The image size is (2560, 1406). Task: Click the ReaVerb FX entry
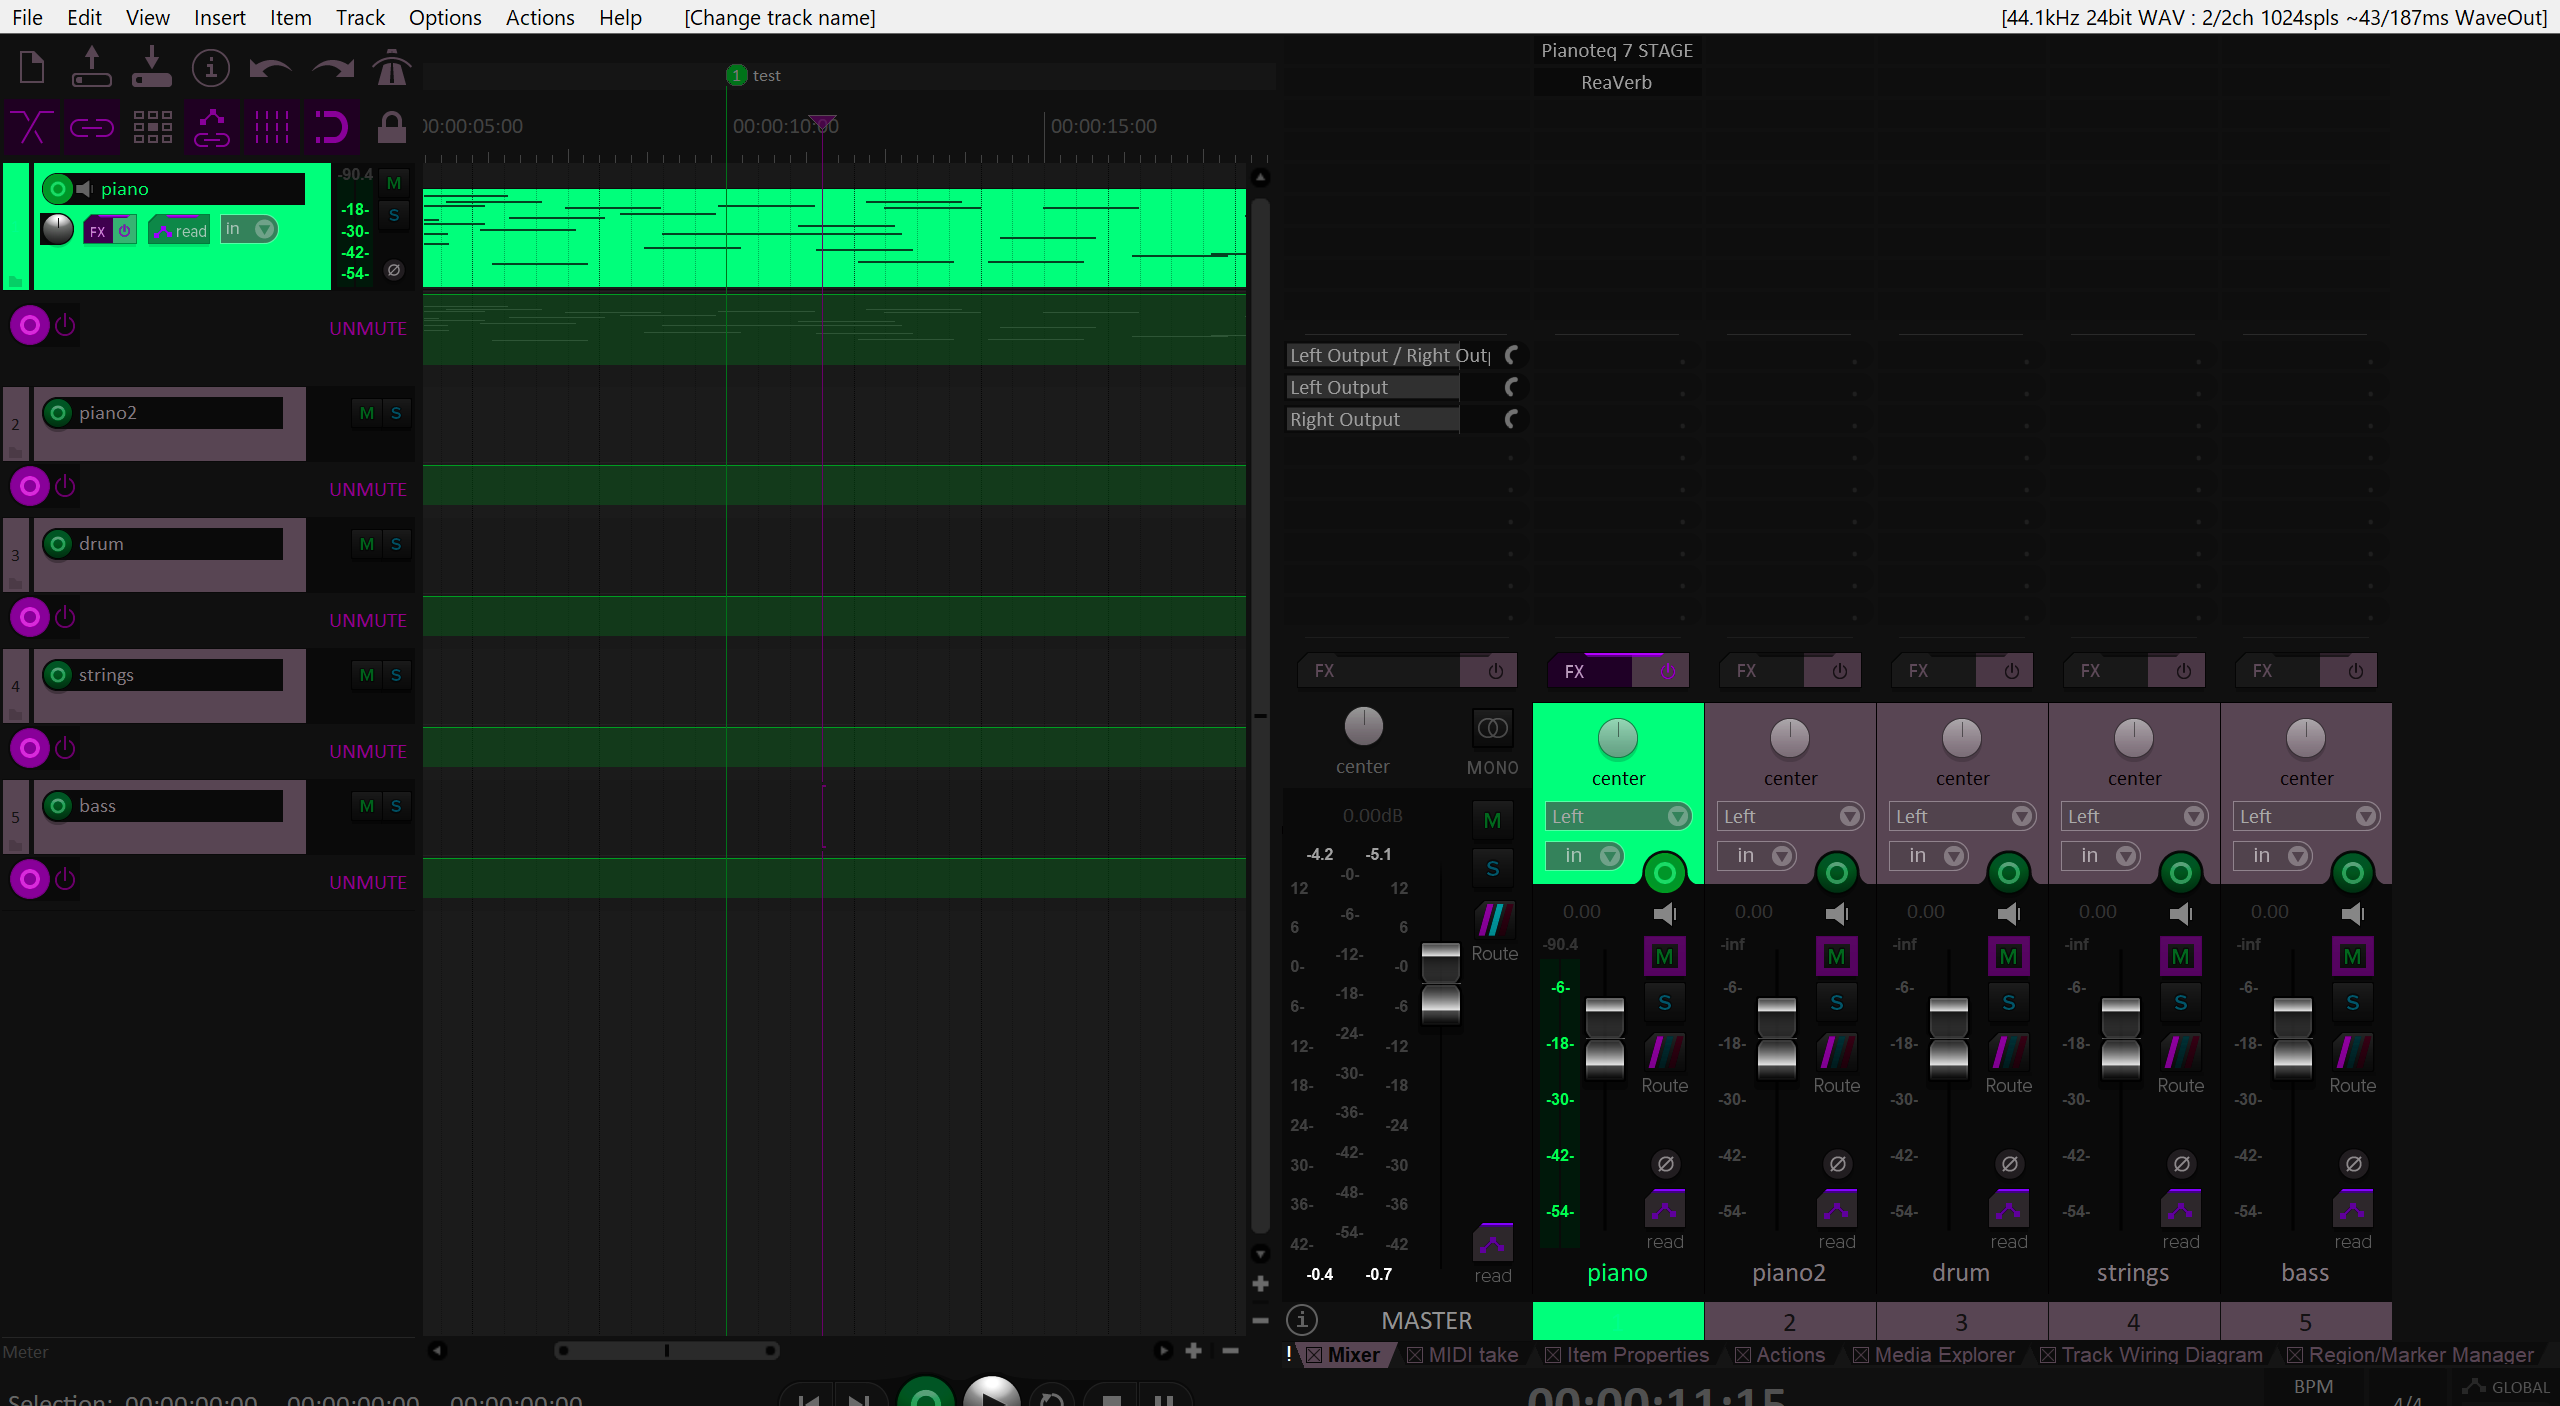point(1616,82)
